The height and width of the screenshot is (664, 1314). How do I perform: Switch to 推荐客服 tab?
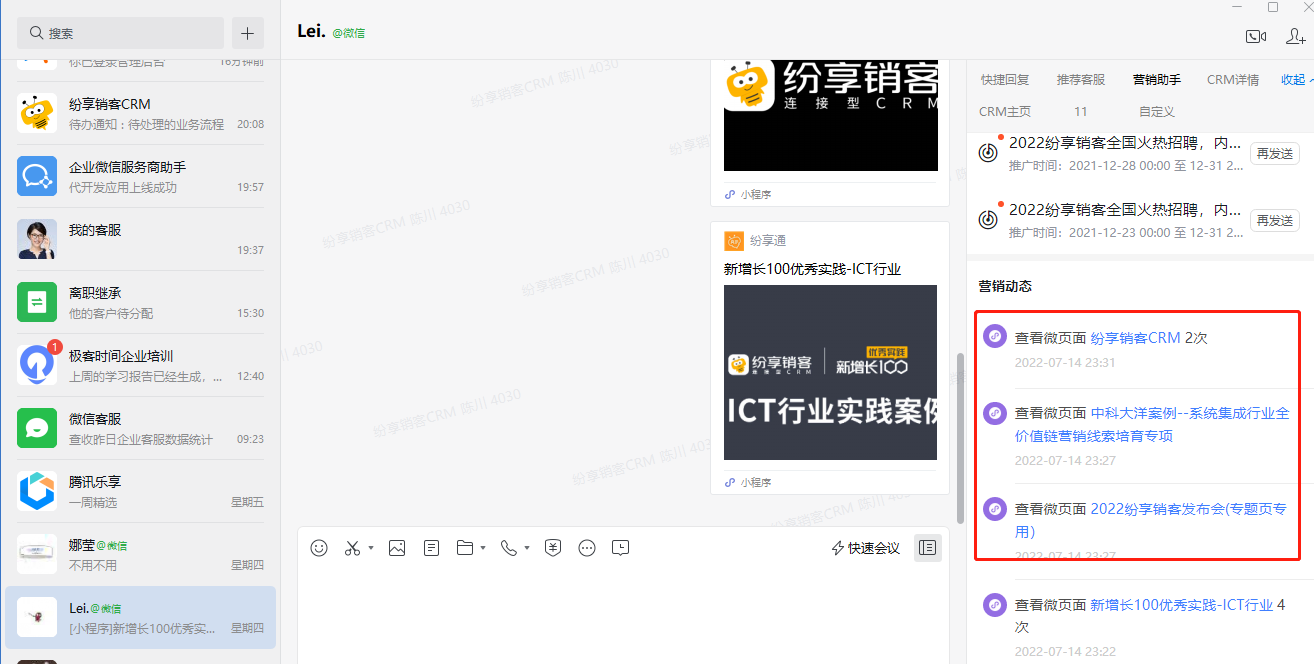pyautogui.click(x=1081, y=80)
